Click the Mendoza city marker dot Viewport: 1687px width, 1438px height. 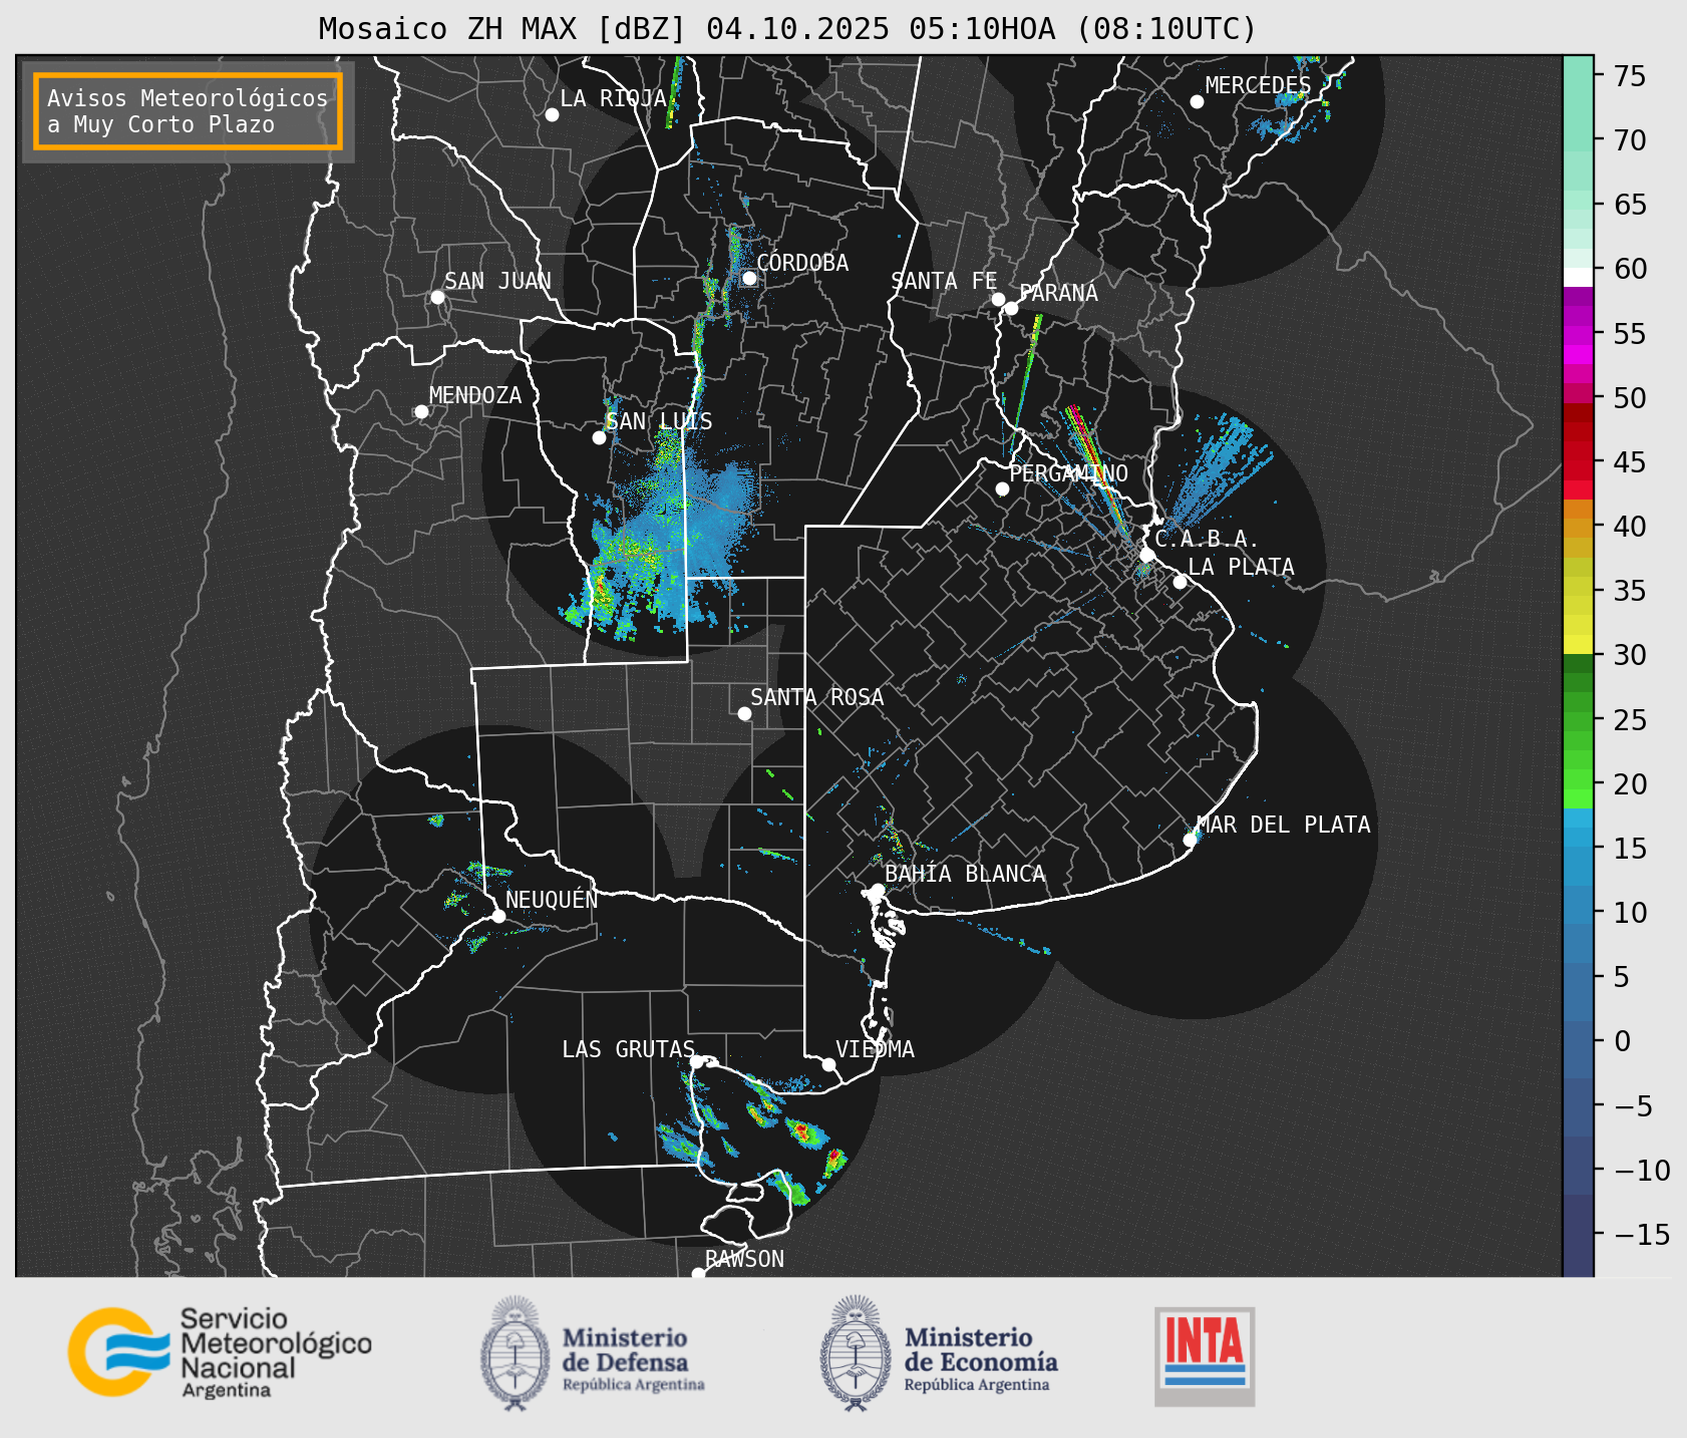coord(421,412)
